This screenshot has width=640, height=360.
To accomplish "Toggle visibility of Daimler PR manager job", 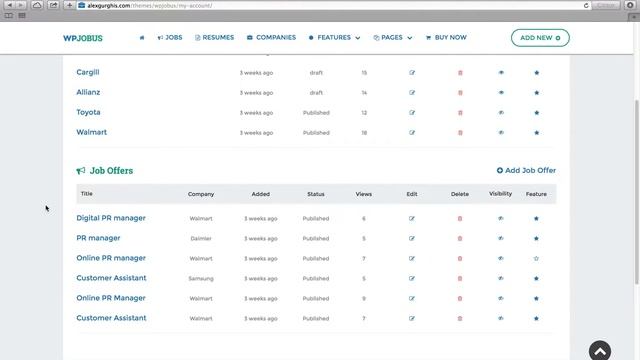I will [x=500, y=238].
